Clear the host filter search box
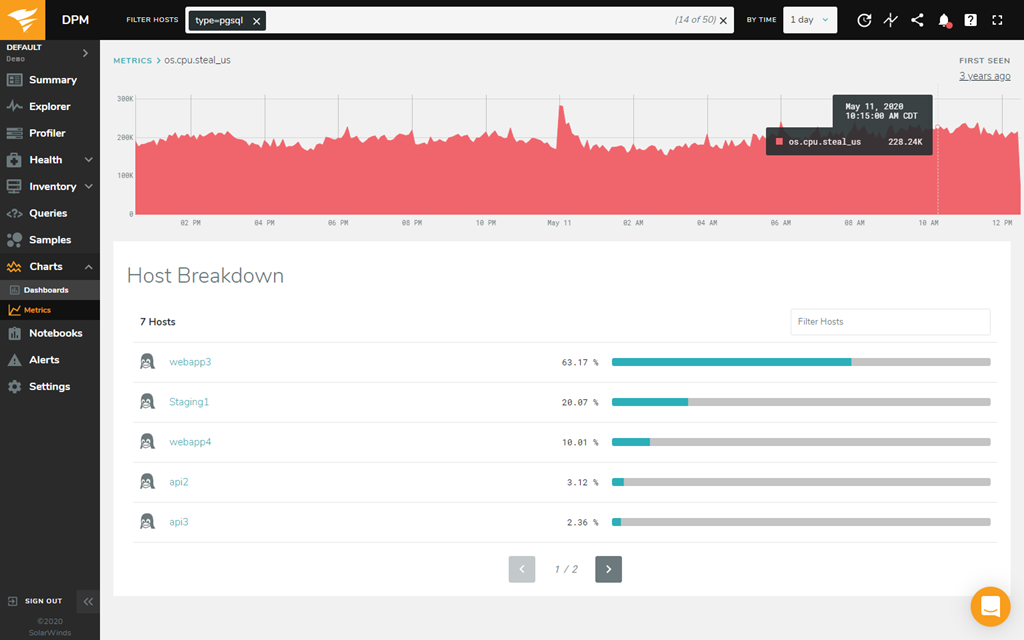 (724, 21)
